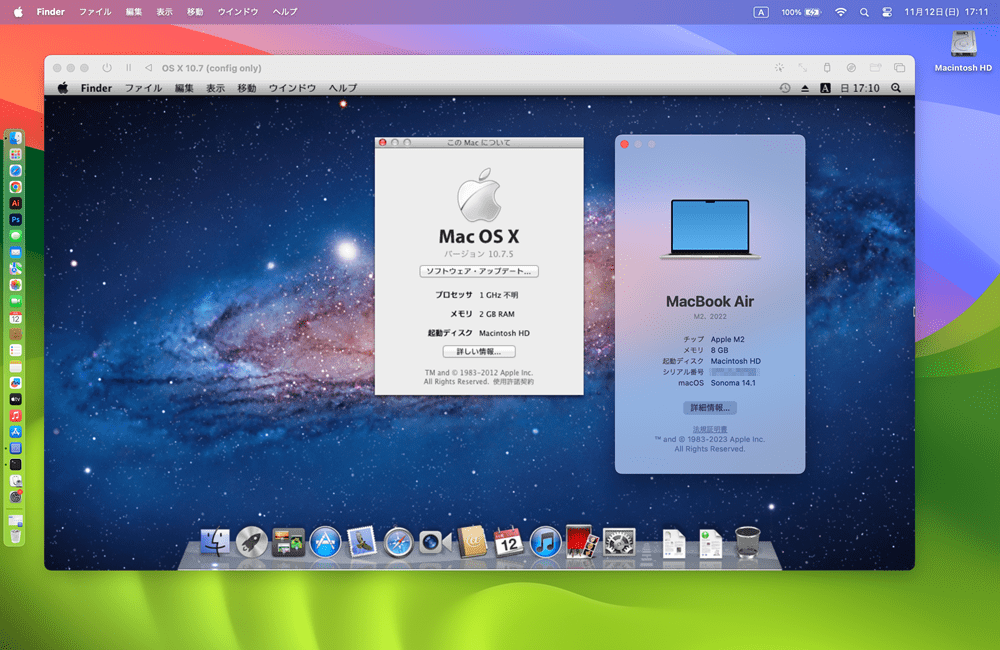Screen dimensions: 1000x650
Task: Open guest ファイル menu
Action: click(143, 88)
